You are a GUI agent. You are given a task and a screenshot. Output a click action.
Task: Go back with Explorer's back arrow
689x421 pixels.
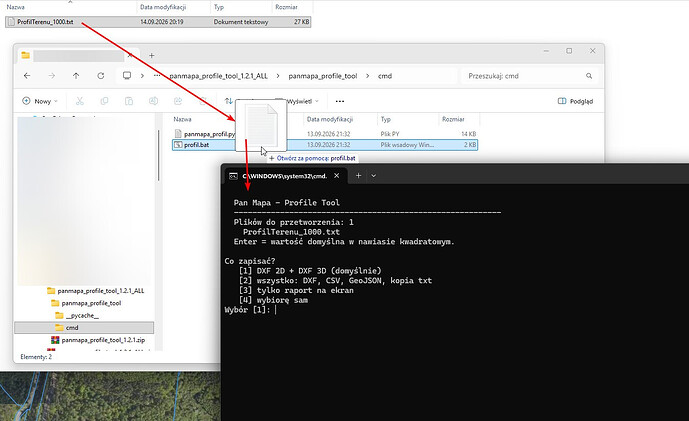(27, 76)
